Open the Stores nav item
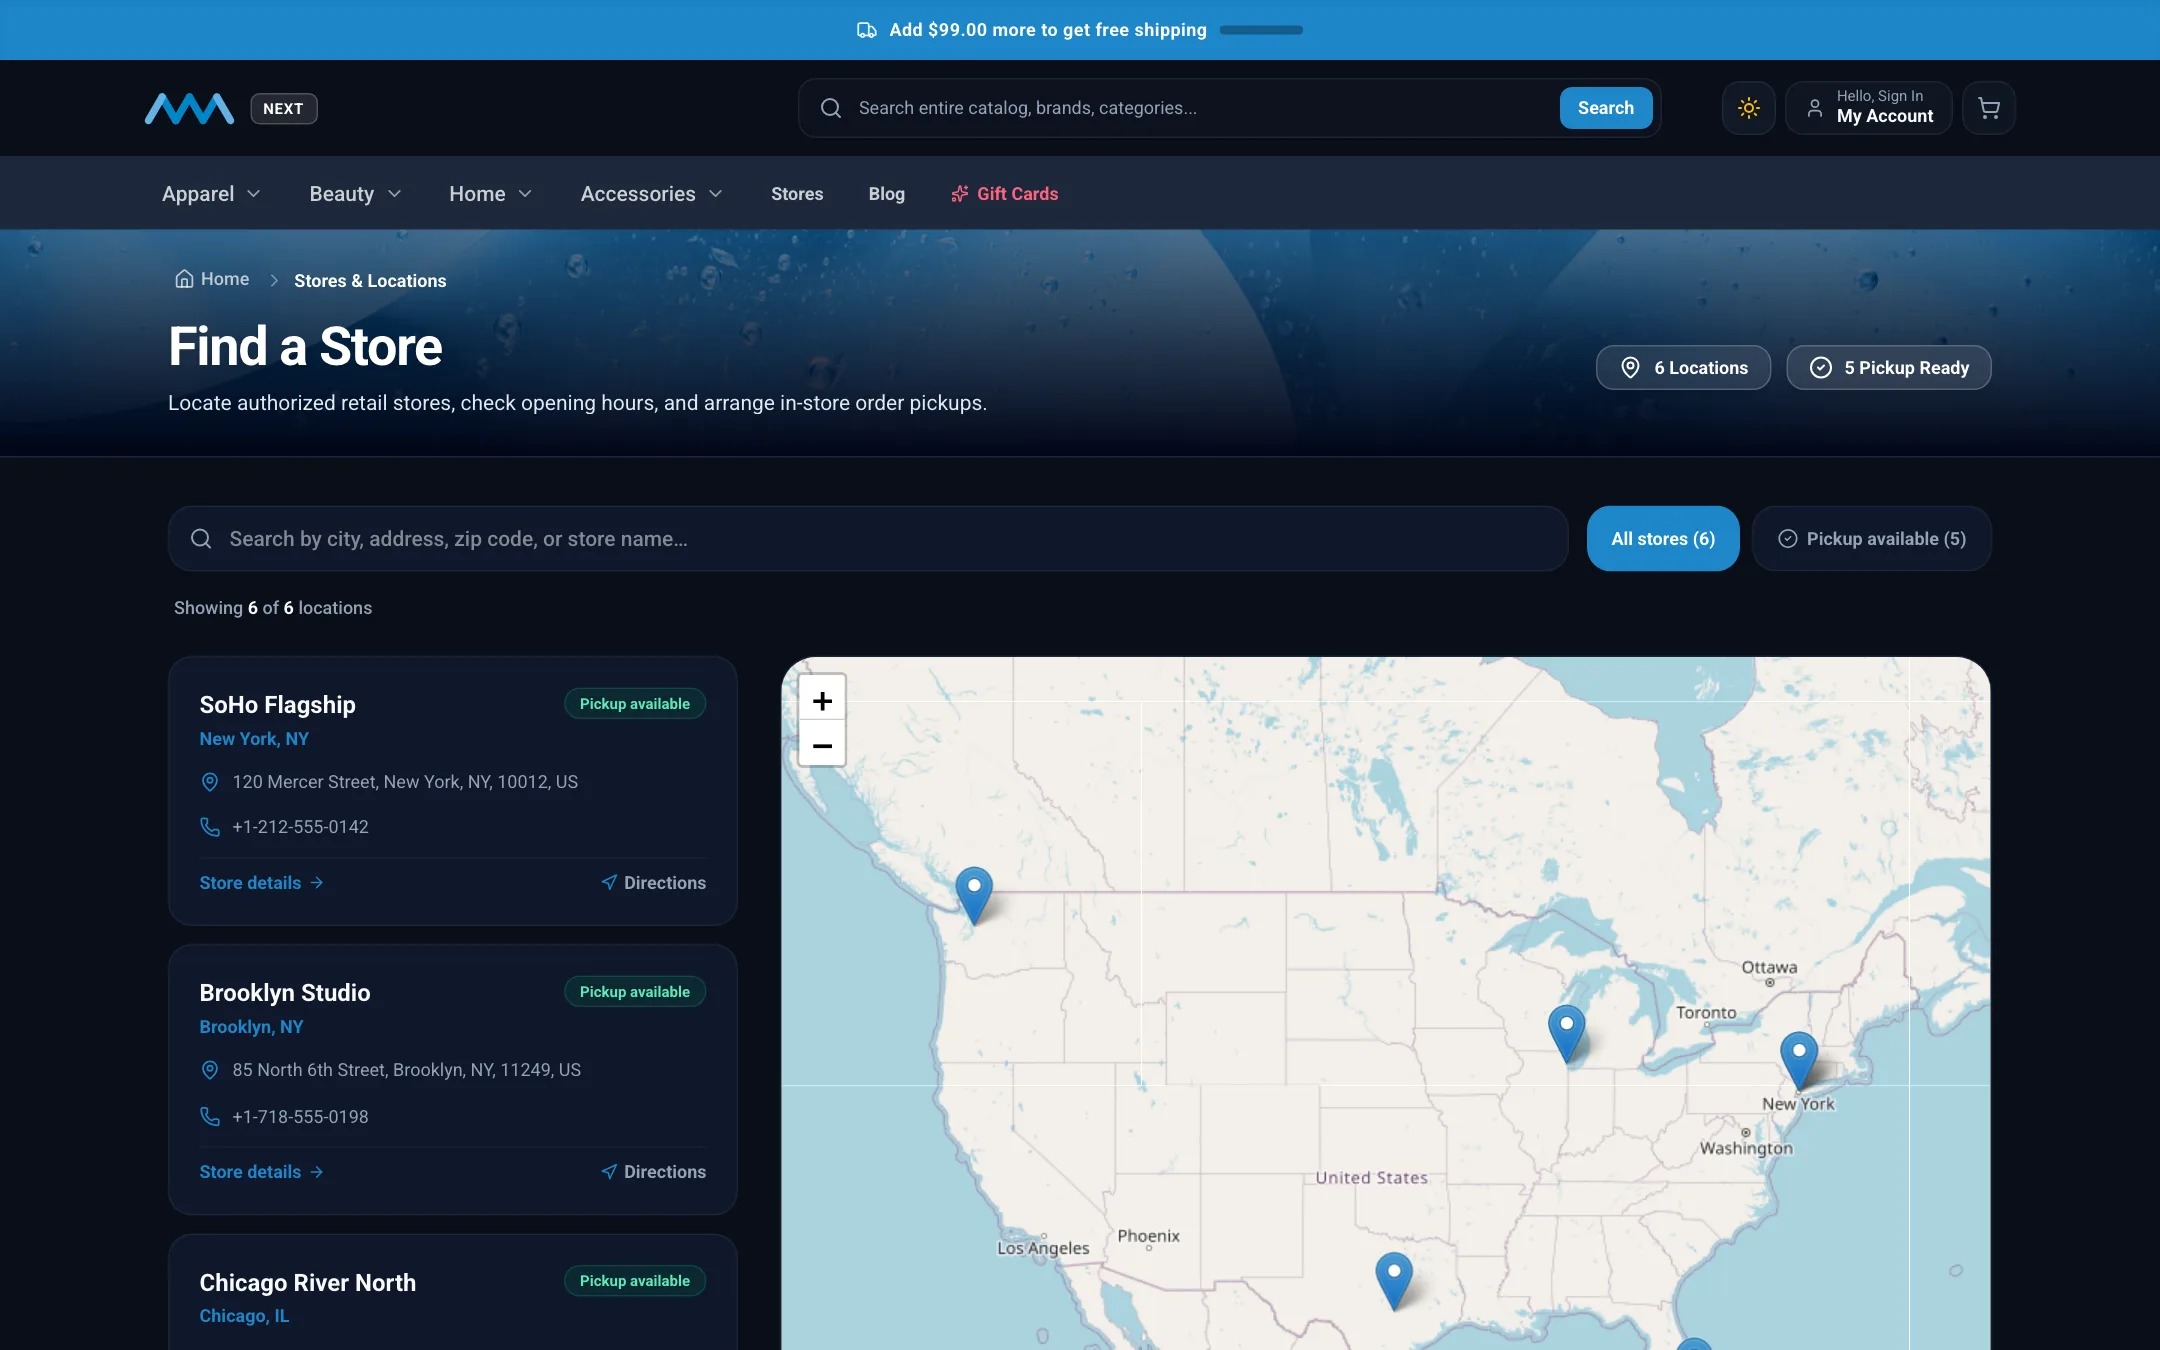Screen dimensions: 2160x1350 click(797, 194)
